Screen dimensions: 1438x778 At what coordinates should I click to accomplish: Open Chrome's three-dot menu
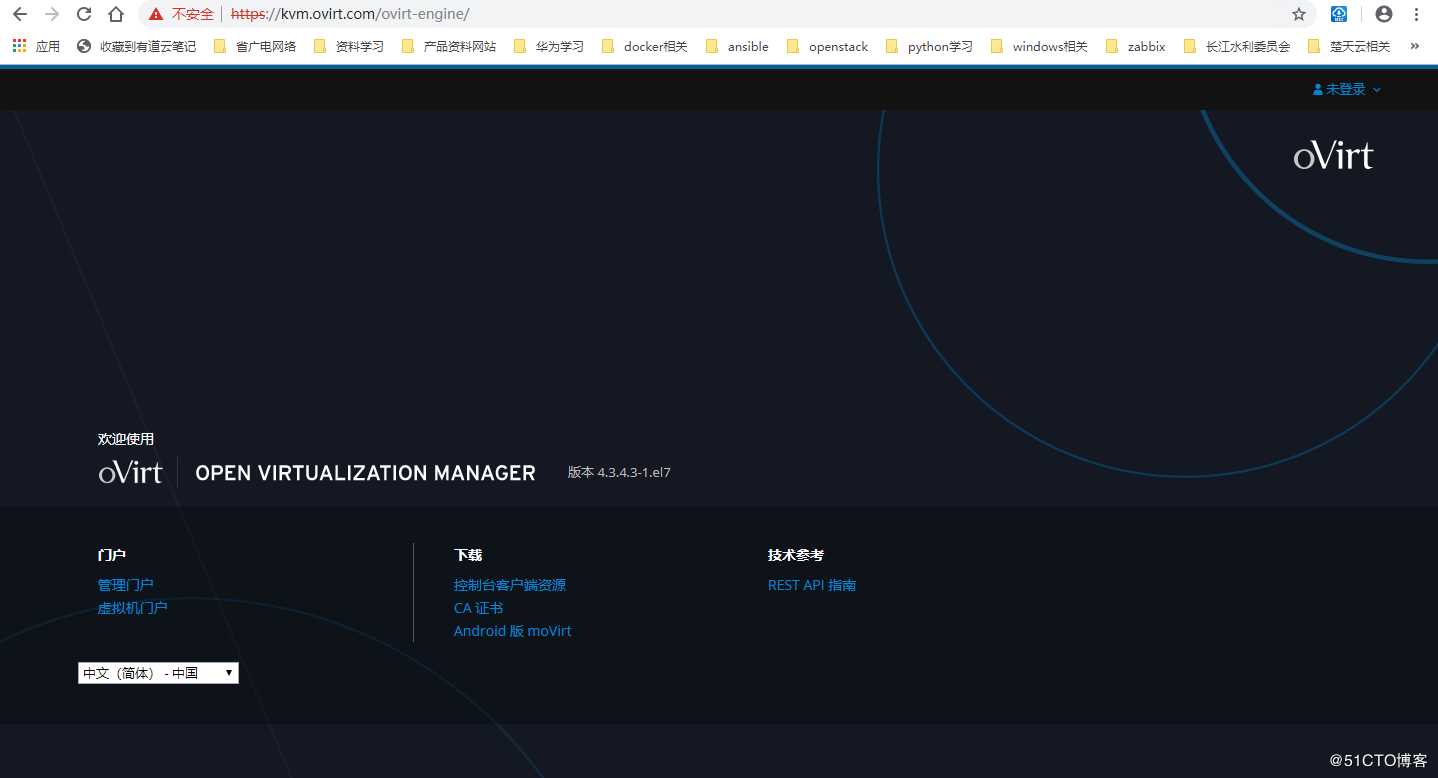(1416, 14)
